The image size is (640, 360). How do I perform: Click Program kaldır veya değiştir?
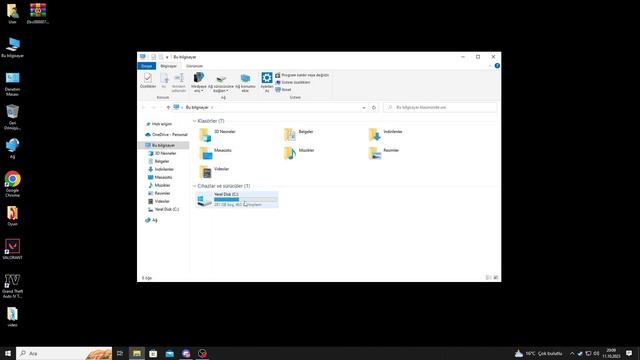[x=302, y=75]
